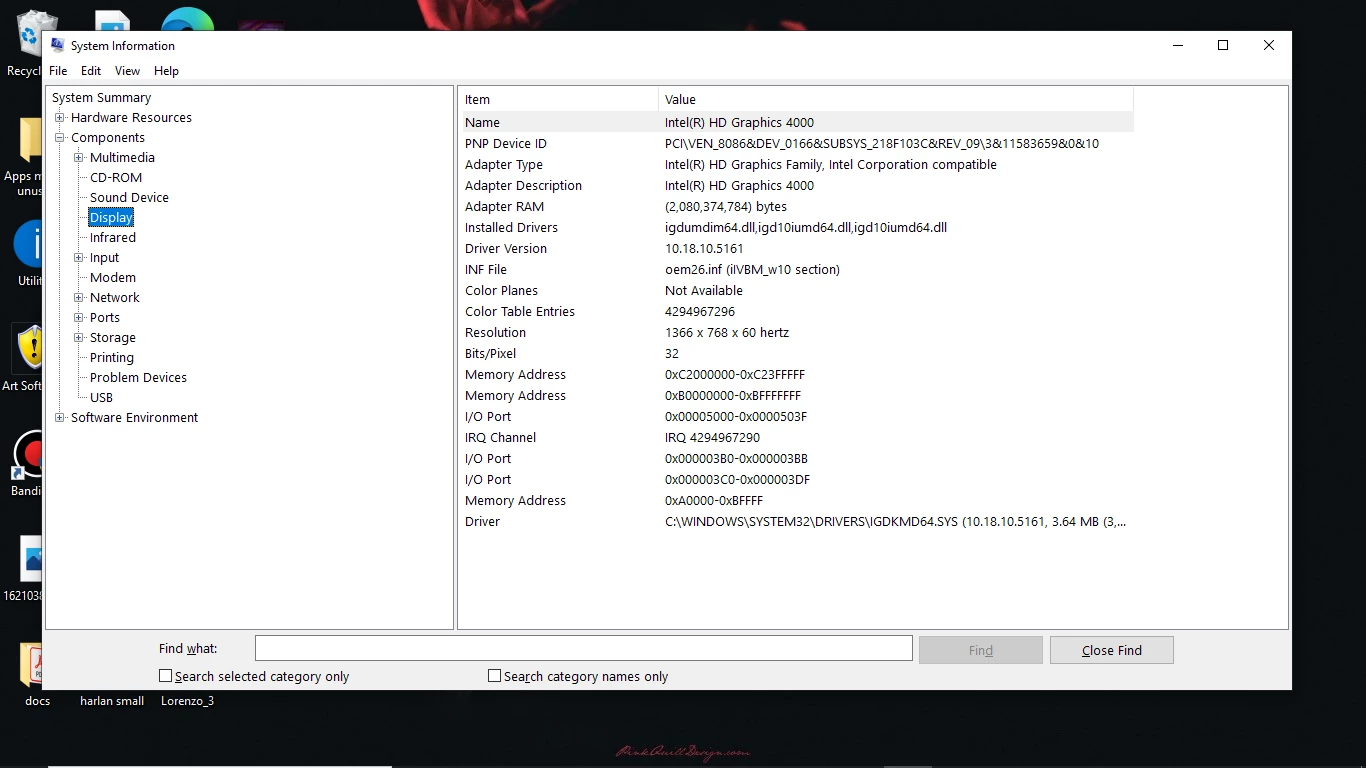Open the Help menu
The image size is (1366, 768).
pos(166,71)
